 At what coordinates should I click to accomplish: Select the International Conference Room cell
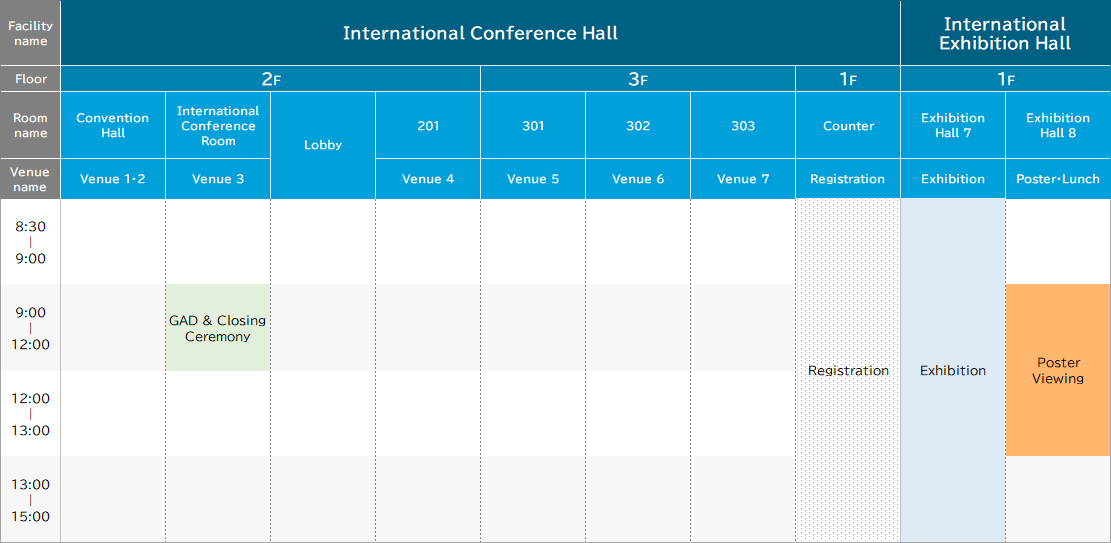click(x=218, y=125)
